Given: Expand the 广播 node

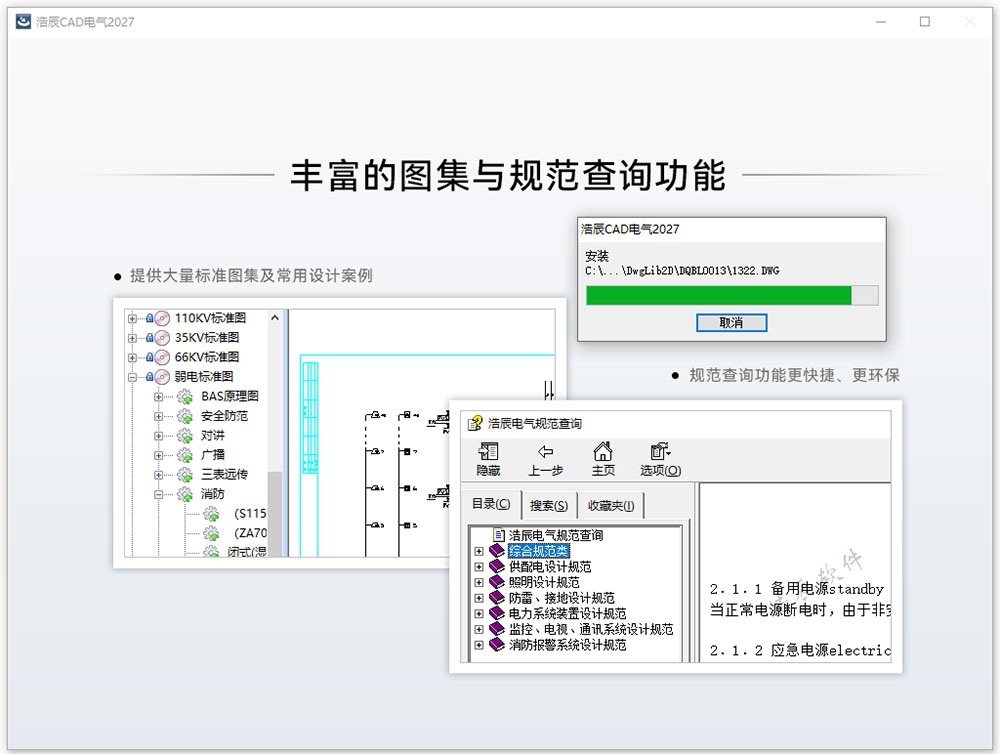Looking at the screenshot, I should coord(158,455).
